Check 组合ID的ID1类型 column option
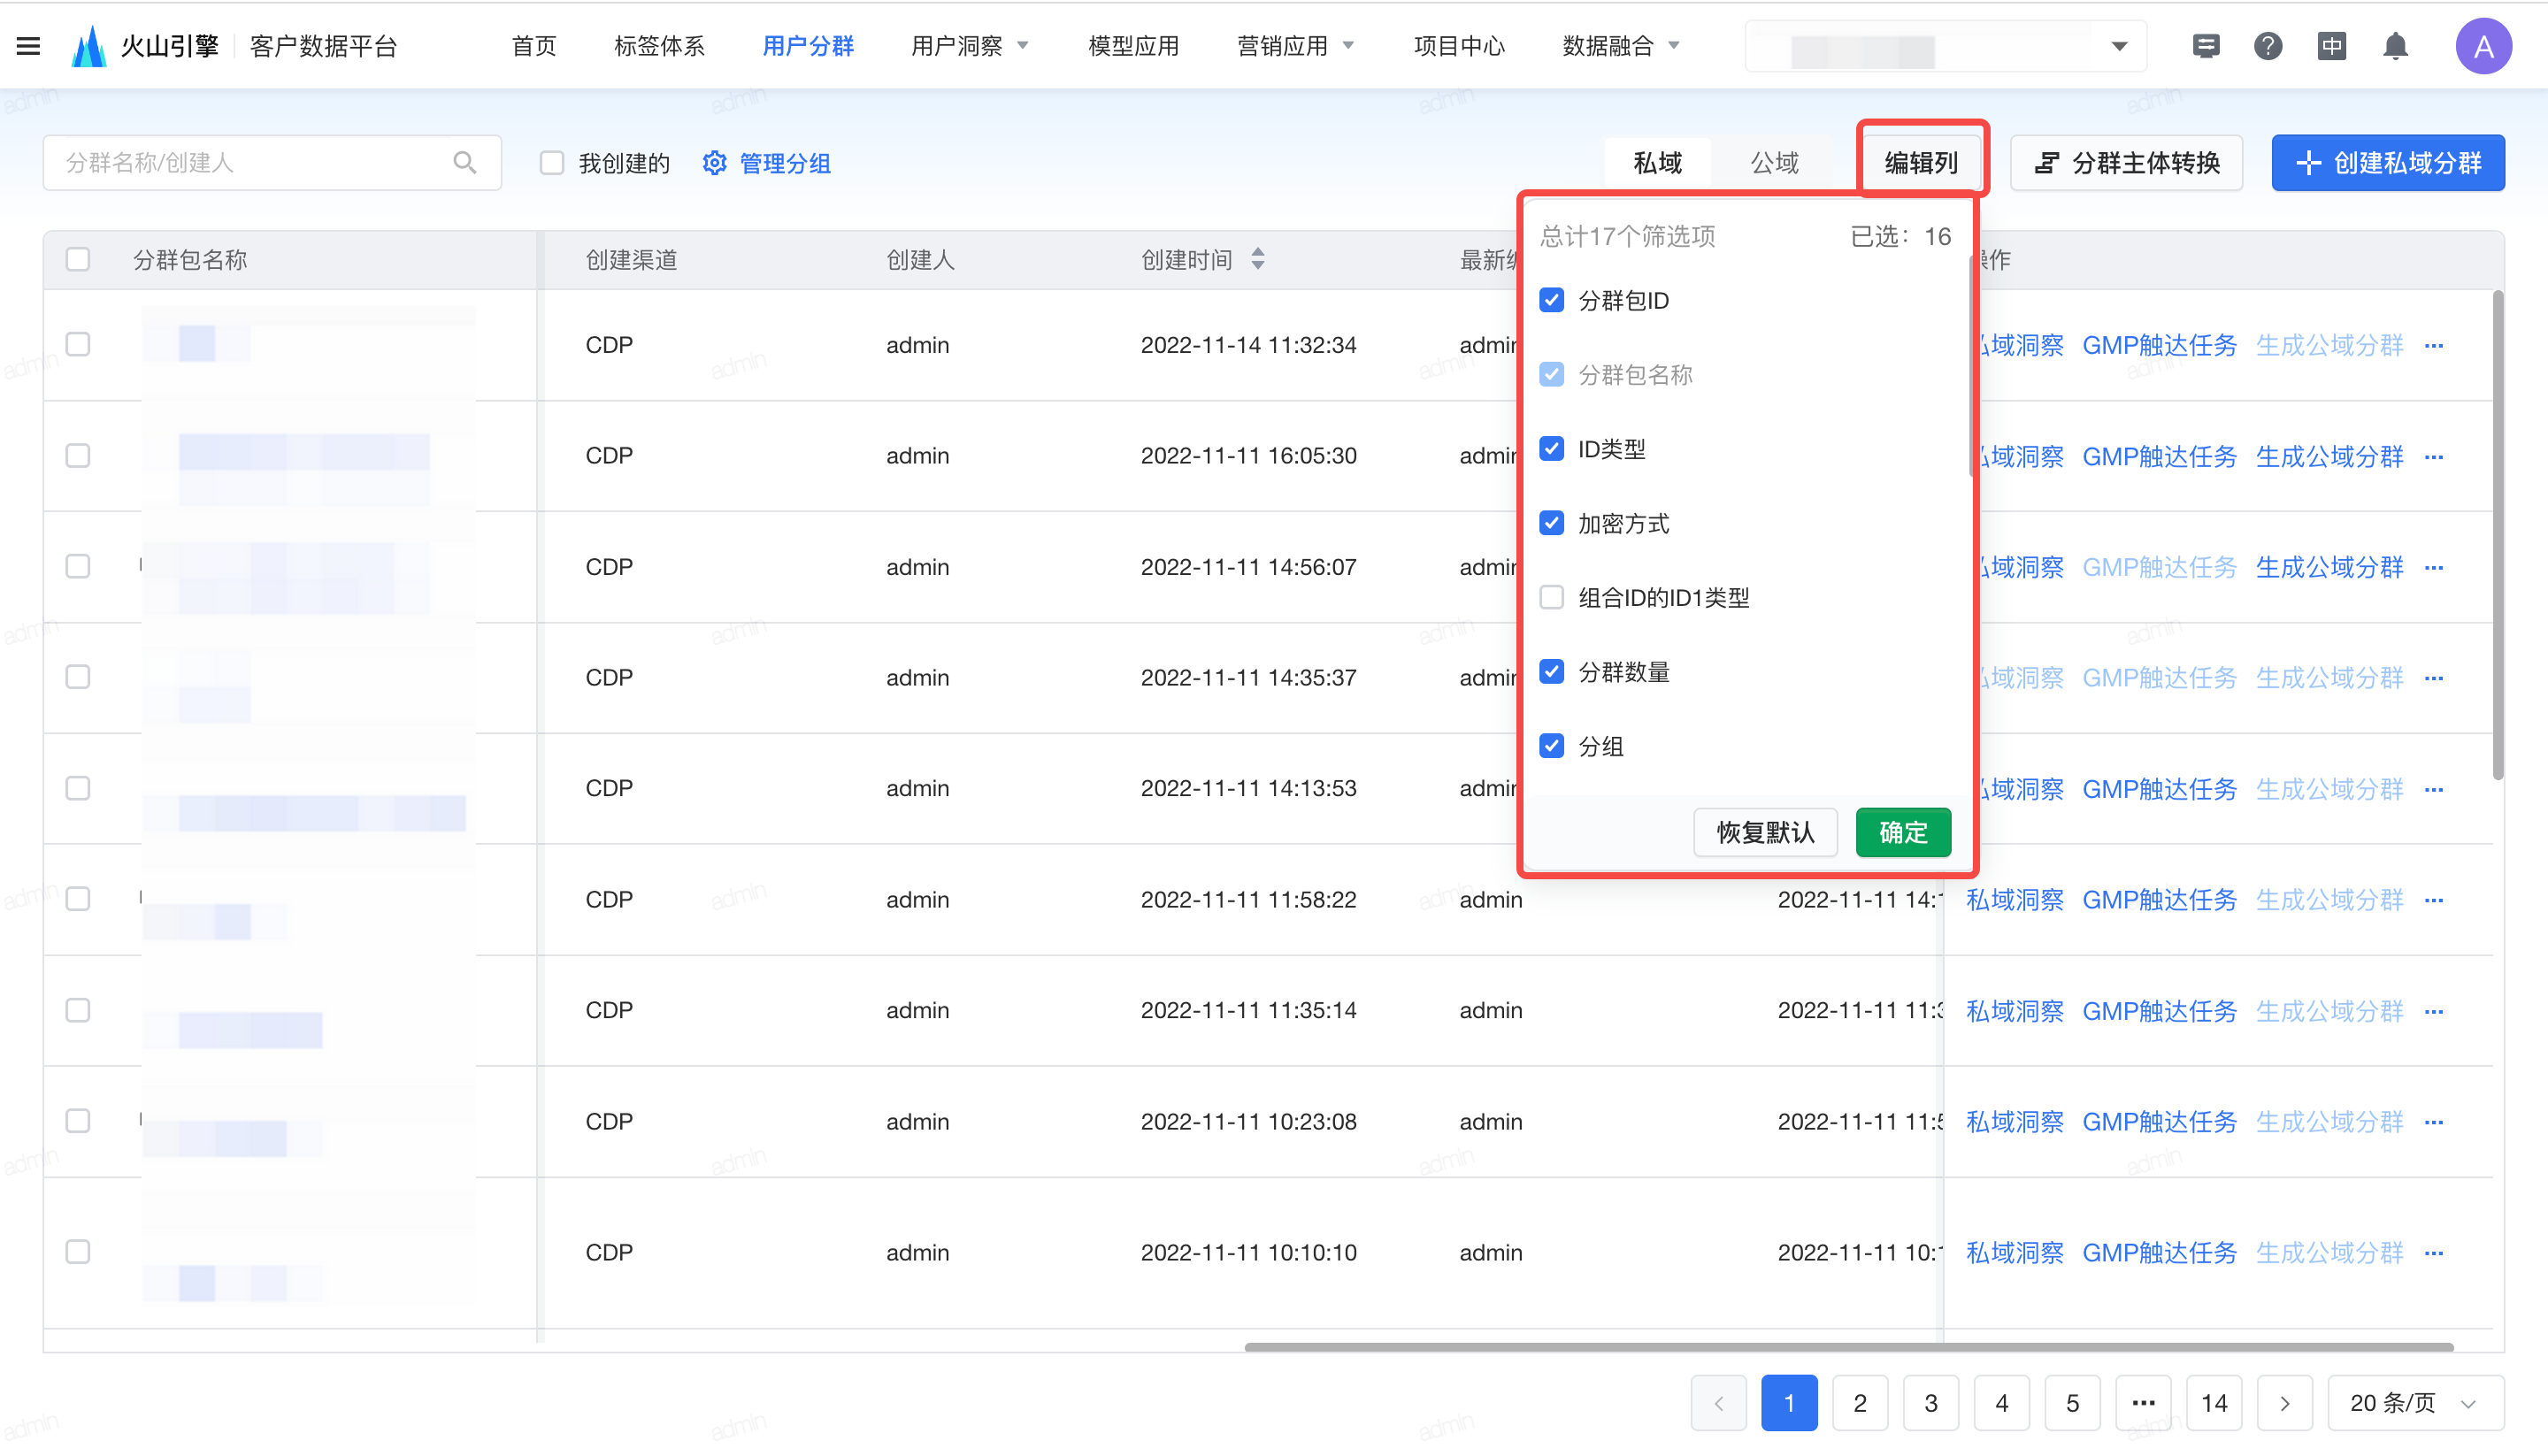Screen dimensions: 2548x1456 coord(1551,598)
